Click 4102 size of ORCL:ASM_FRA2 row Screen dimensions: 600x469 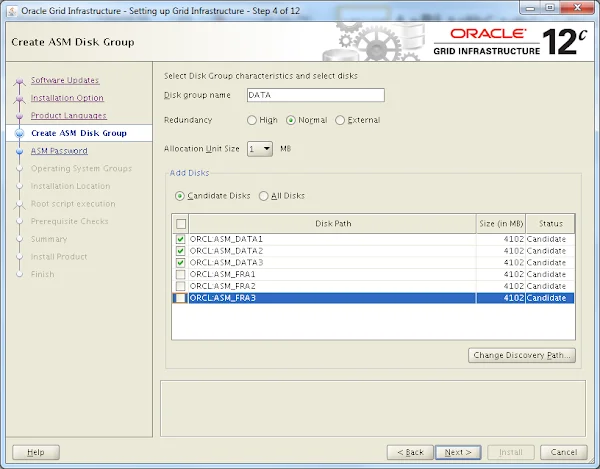click(x=514, y=286)
